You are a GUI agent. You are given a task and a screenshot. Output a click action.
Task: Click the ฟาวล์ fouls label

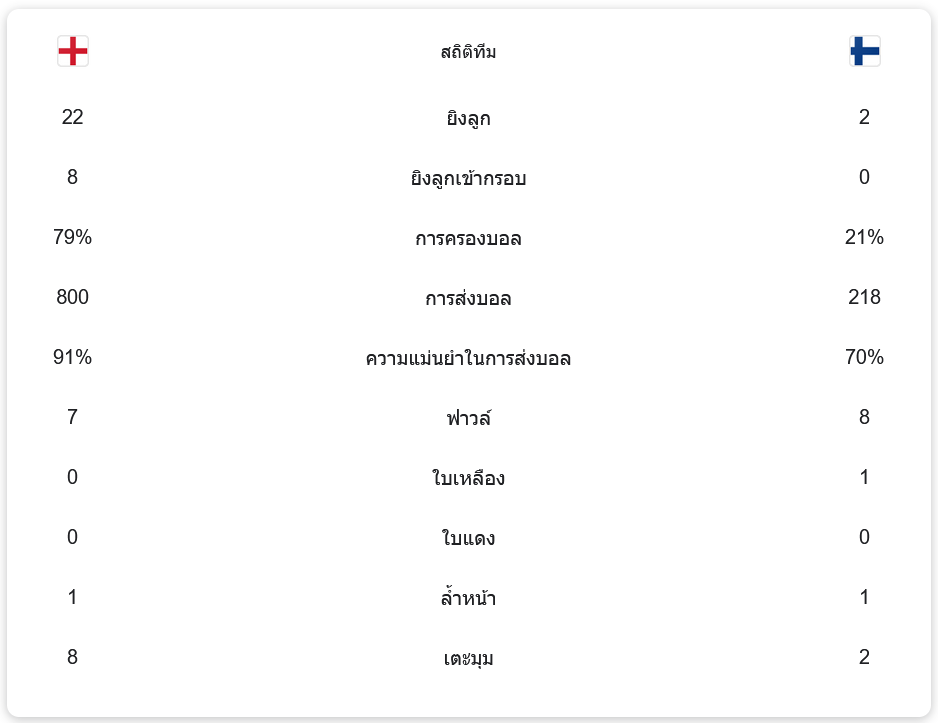point(468,417)
